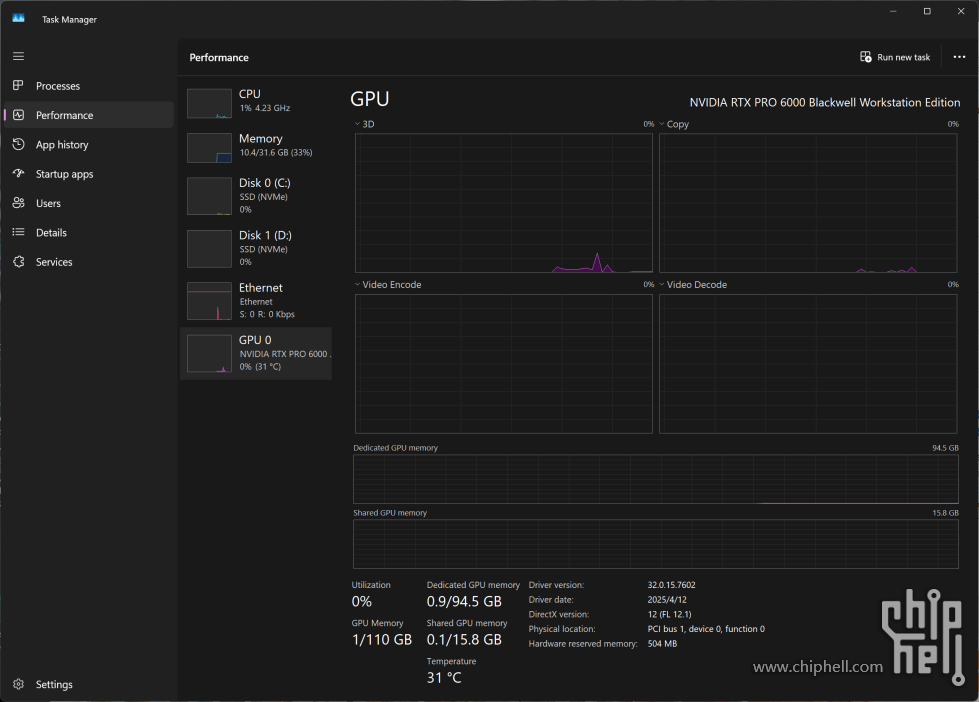
Task: Click the temperature reading '31 °C'
Action: [x=444, y=678]
